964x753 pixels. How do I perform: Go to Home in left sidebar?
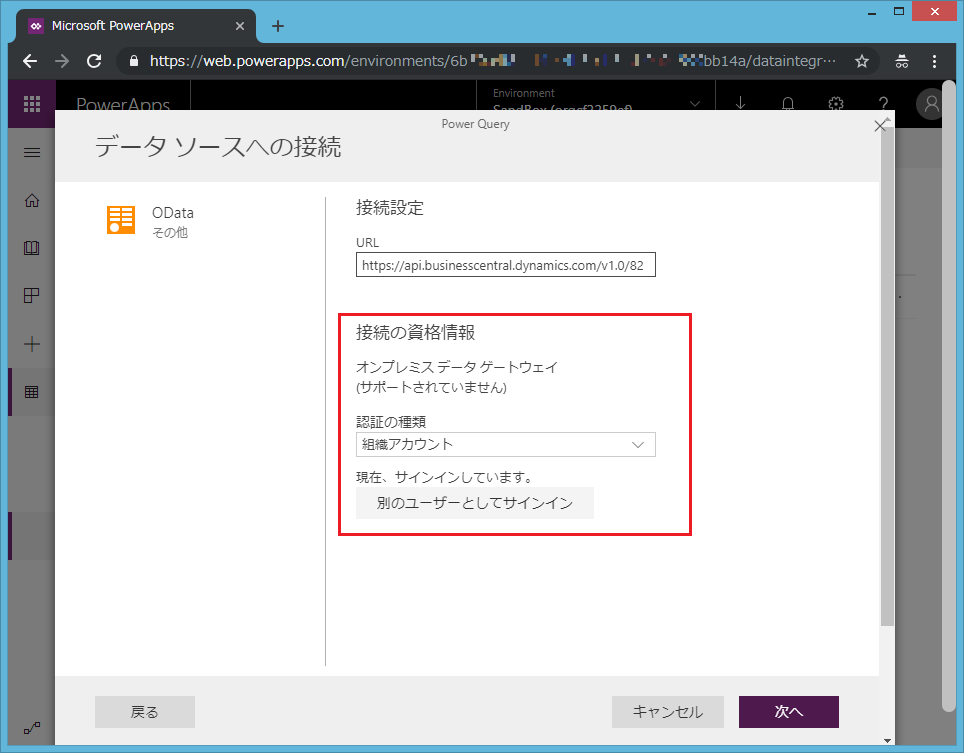click(32, 200)
